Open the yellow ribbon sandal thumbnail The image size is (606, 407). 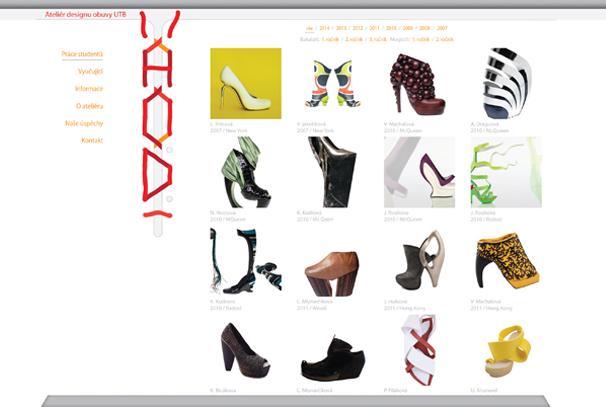[506, 350]
